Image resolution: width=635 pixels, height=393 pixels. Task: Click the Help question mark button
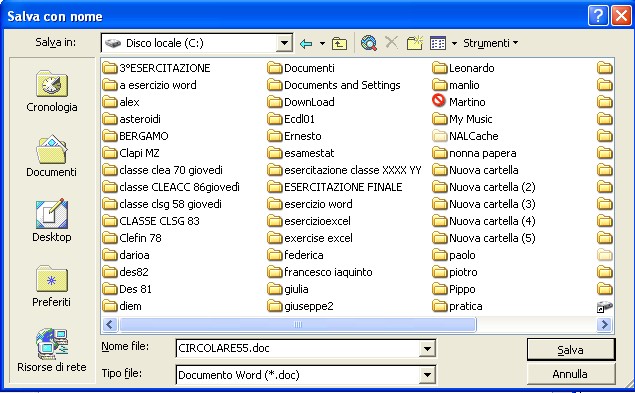coord(598,16)
